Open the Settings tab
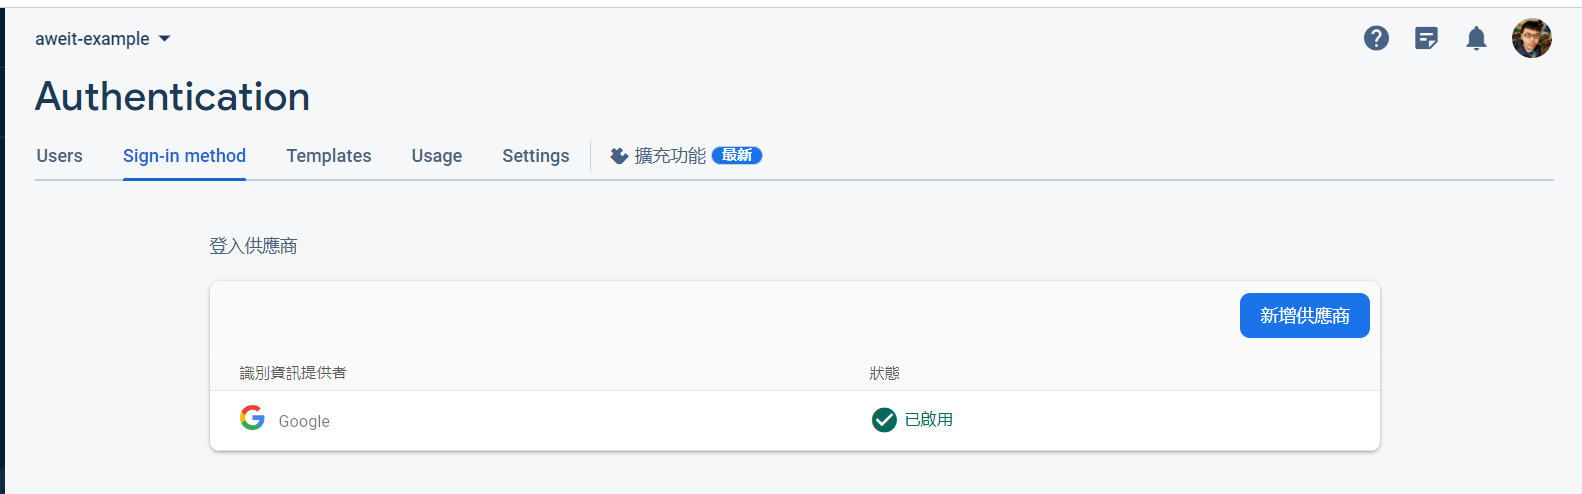This screenshot has height=494, width=1582. [536, 156]
